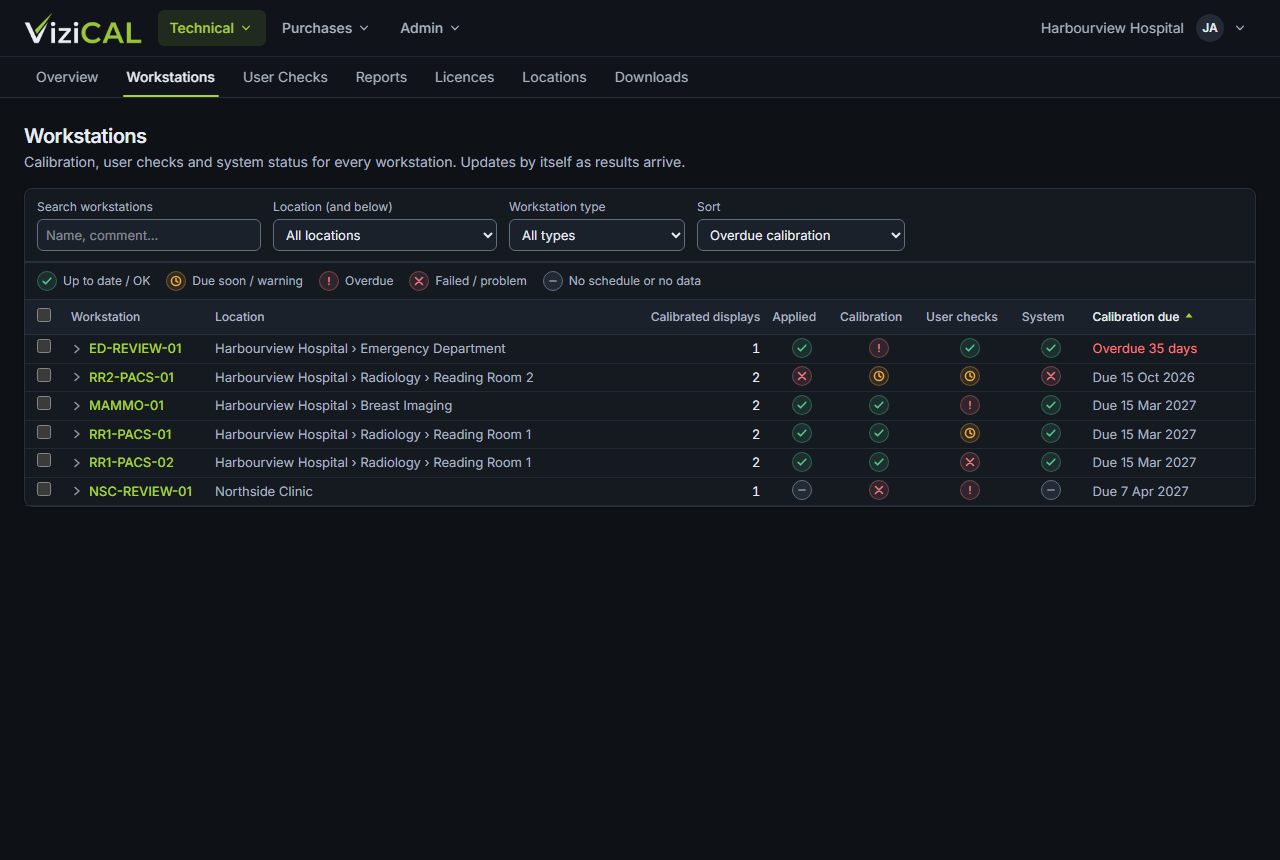Click the failed System icon for RR2-PACS-01

pos(1051,377)
